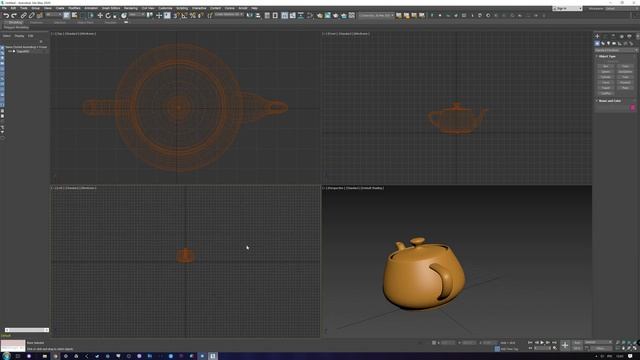Screen dimensions: 640x360
Task: Open Select by Name dialog icon
Action: point(74,16)
